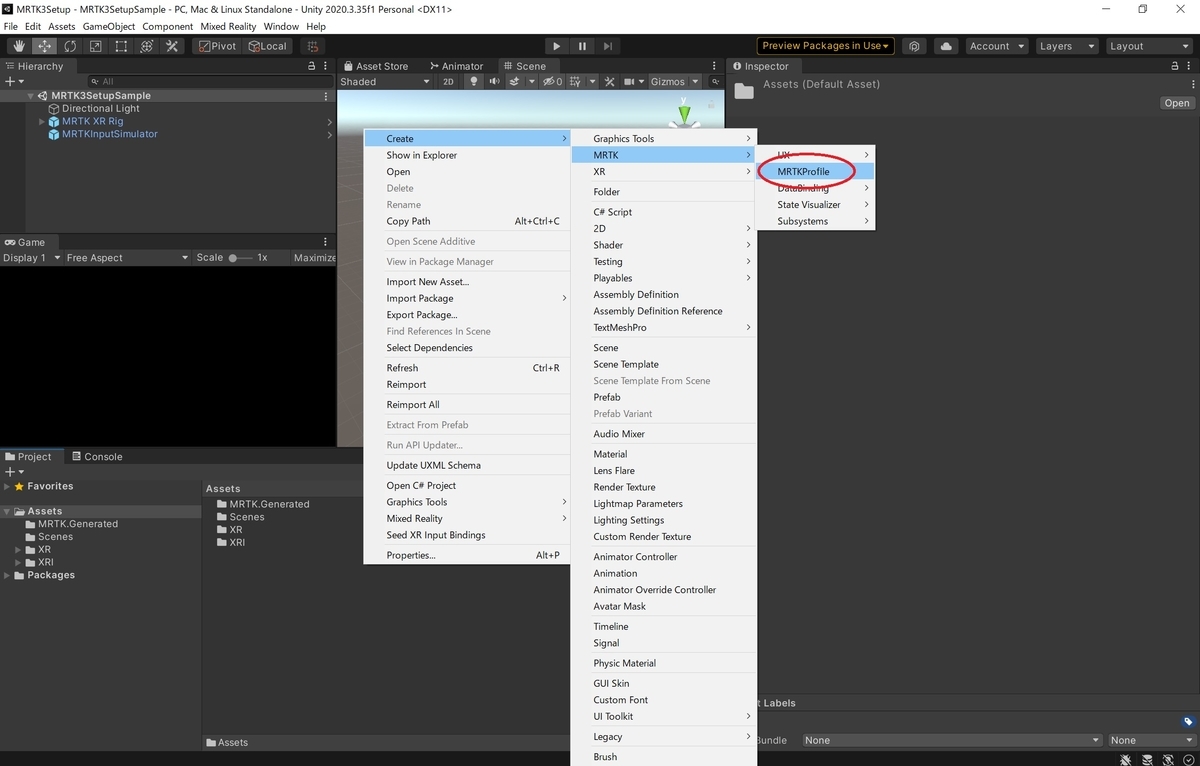Open custom editor tools icon
1200x766 pixels.
172,46
